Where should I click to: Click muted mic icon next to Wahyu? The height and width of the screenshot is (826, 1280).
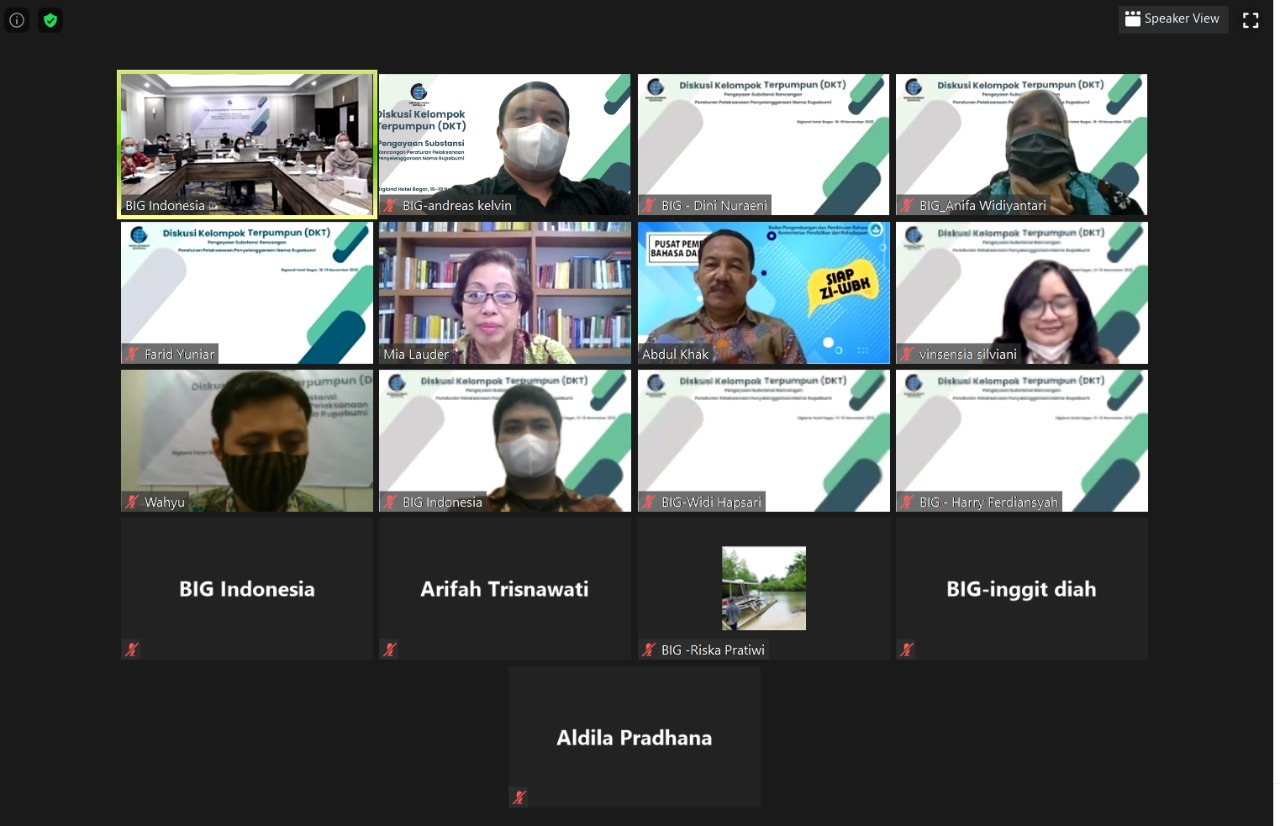(132, 502)
